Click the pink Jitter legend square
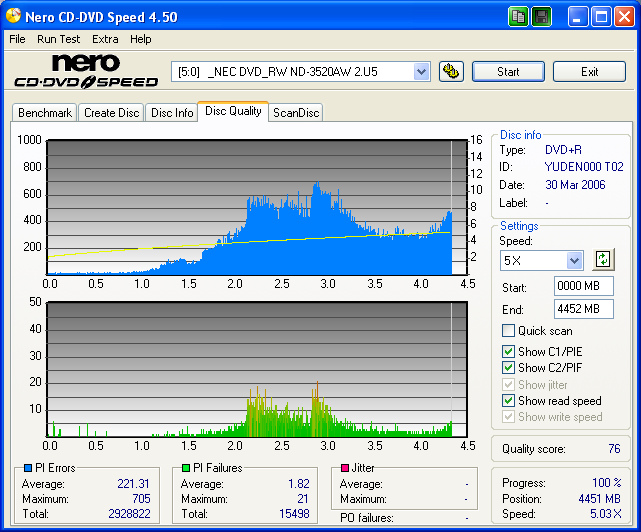The image size is (641, 532). (345, 468)
